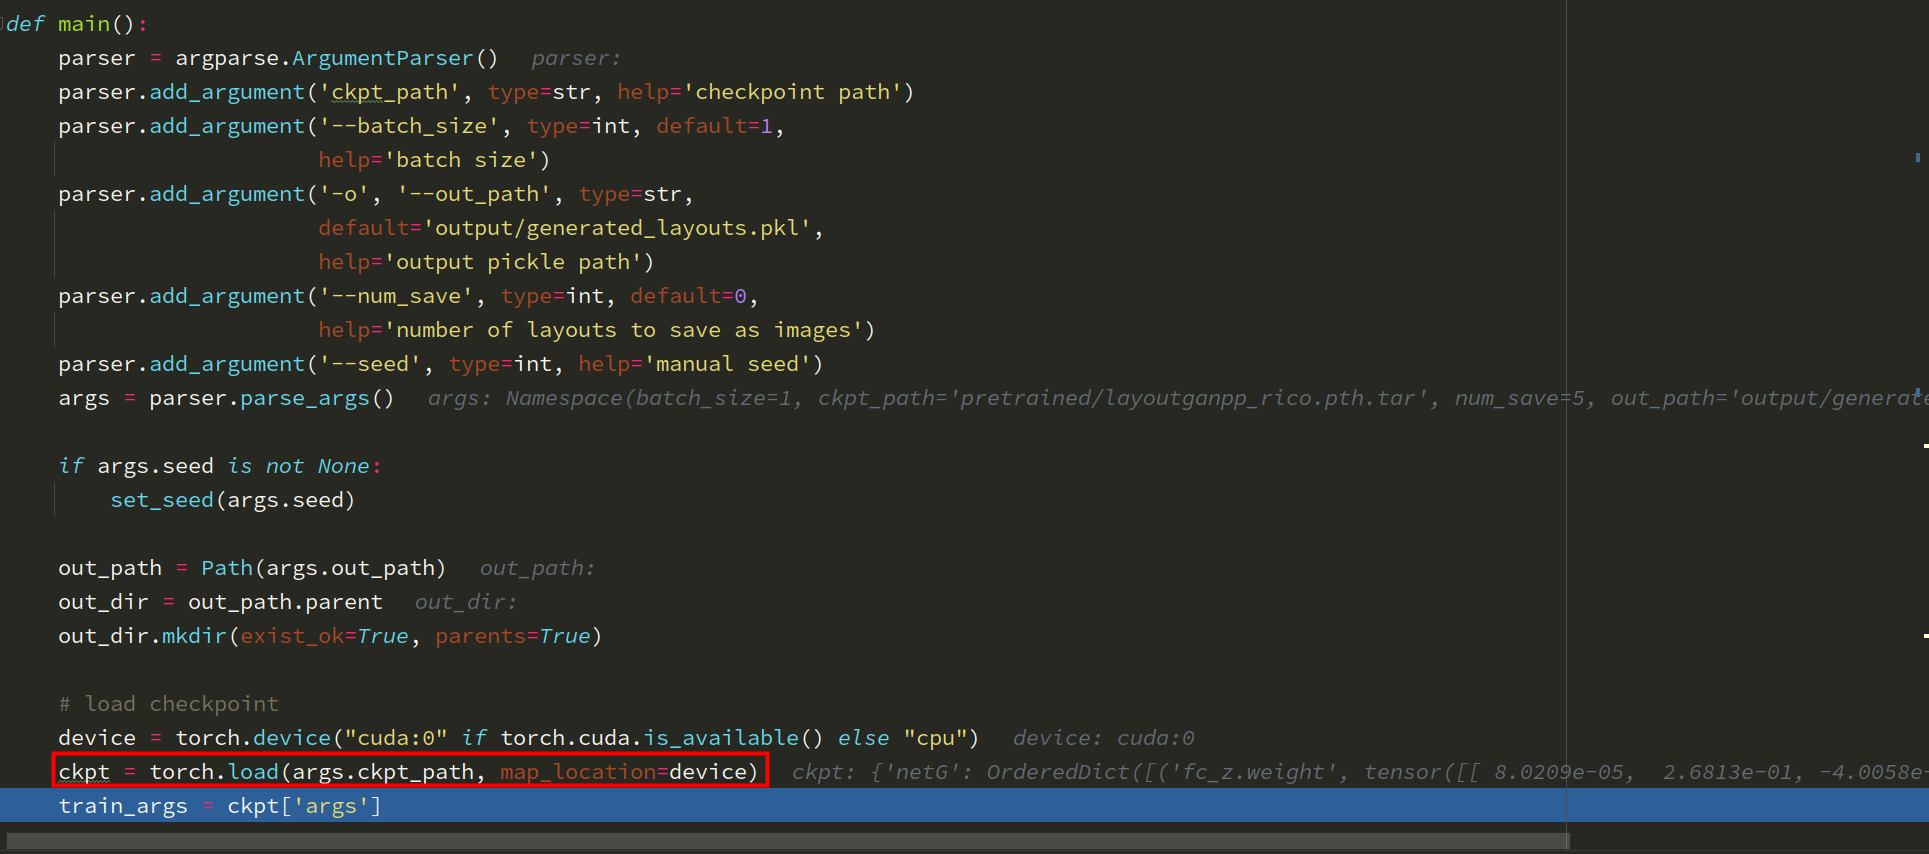Click the 'exist_ok=True' parameter
The image size is (1929, 854).
tap(324, 636)
